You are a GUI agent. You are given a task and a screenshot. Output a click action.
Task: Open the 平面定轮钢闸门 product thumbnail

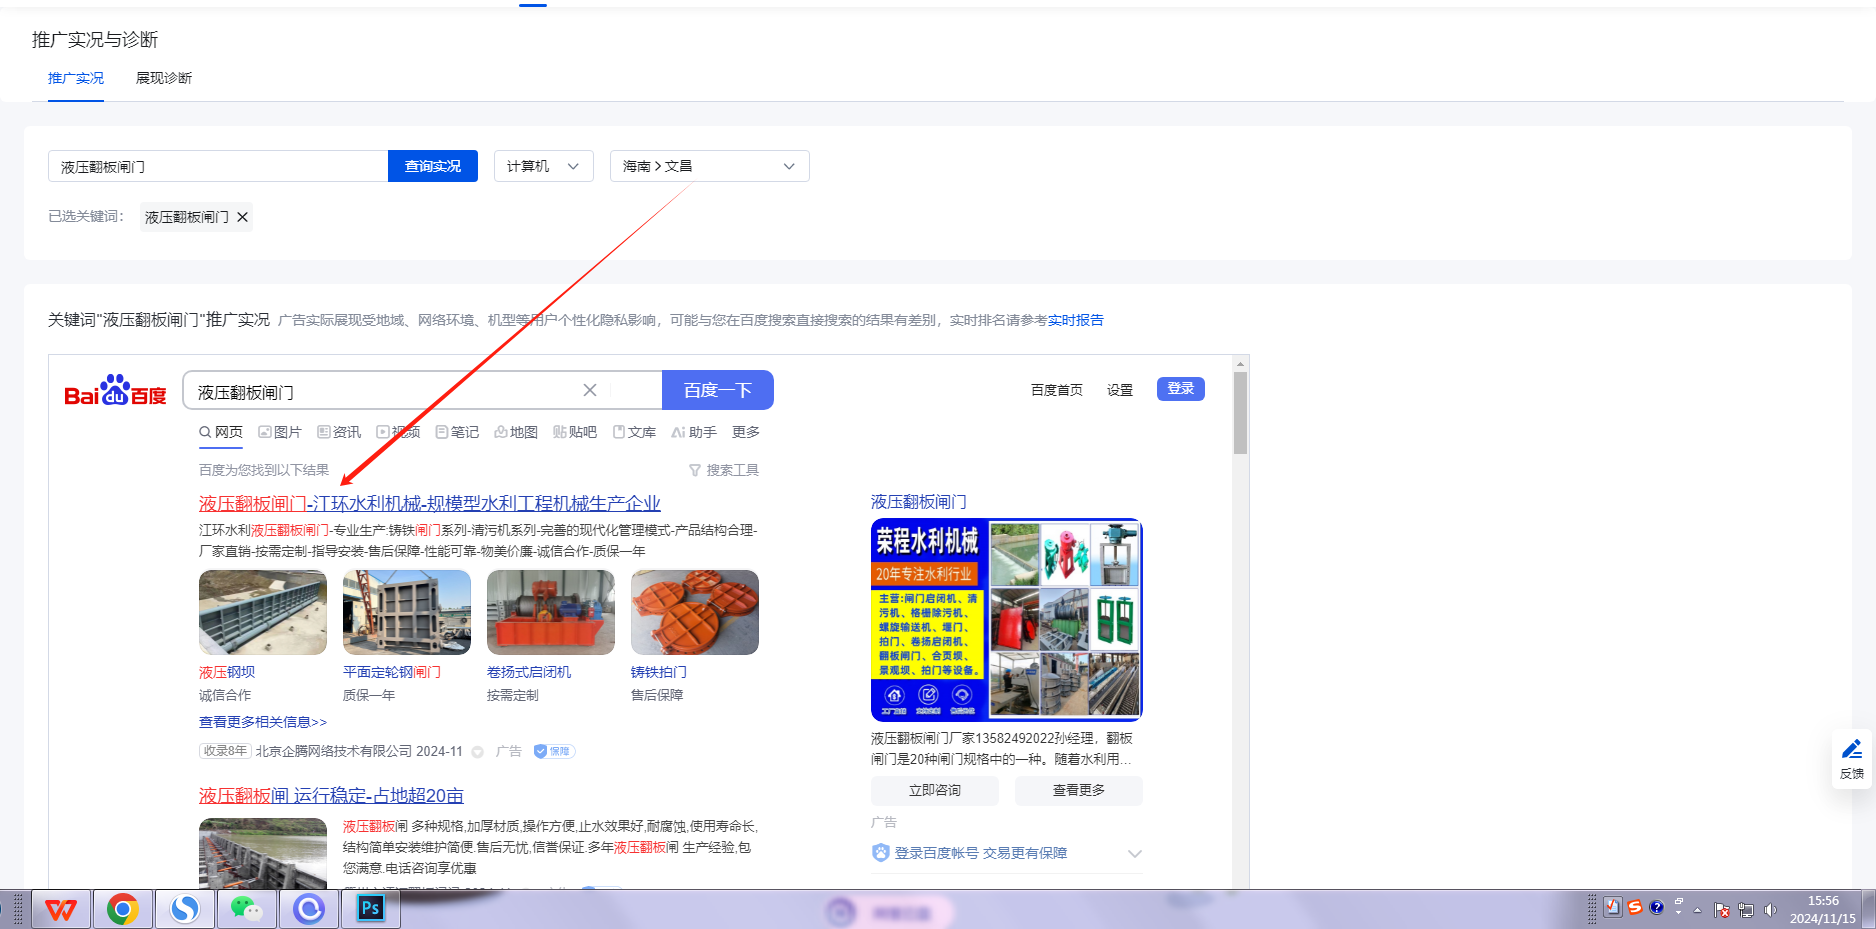tap(407, 612)
